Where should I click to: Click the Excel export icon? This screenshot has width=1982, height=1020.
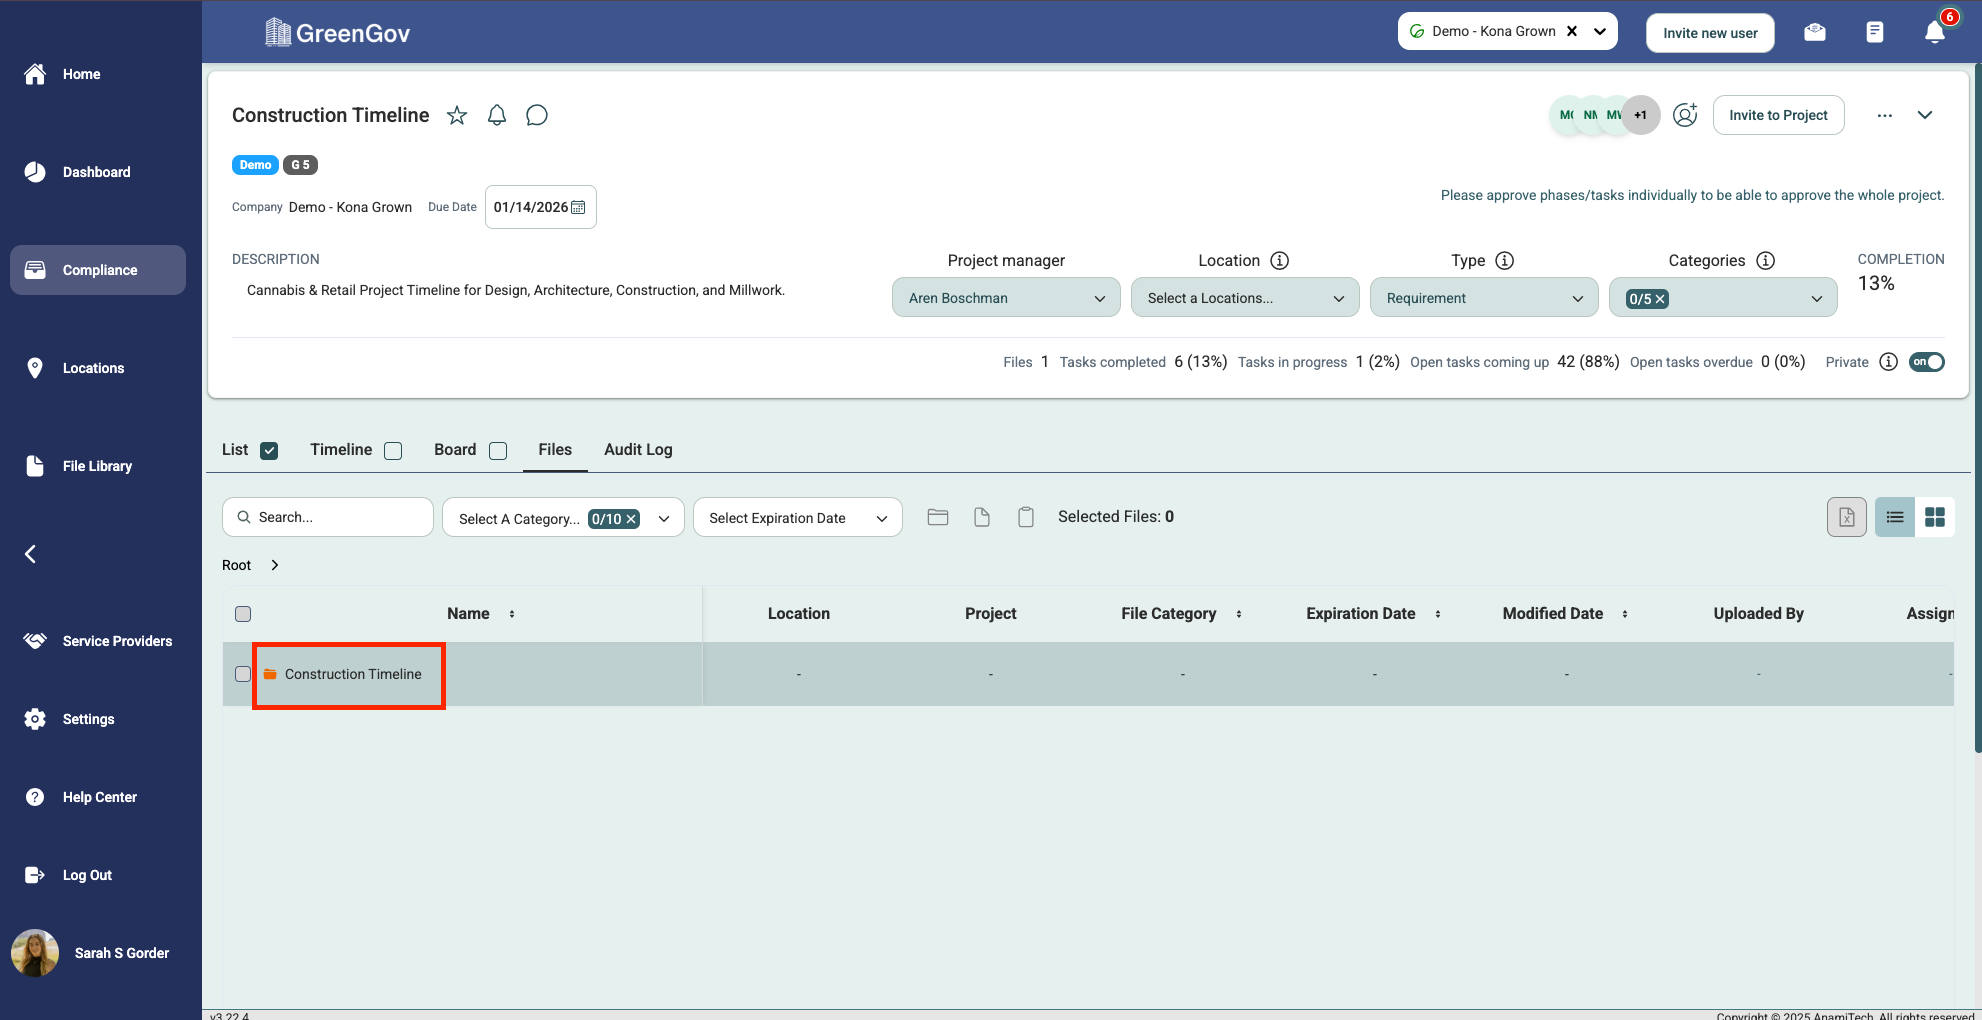[x=1846, y=517]
